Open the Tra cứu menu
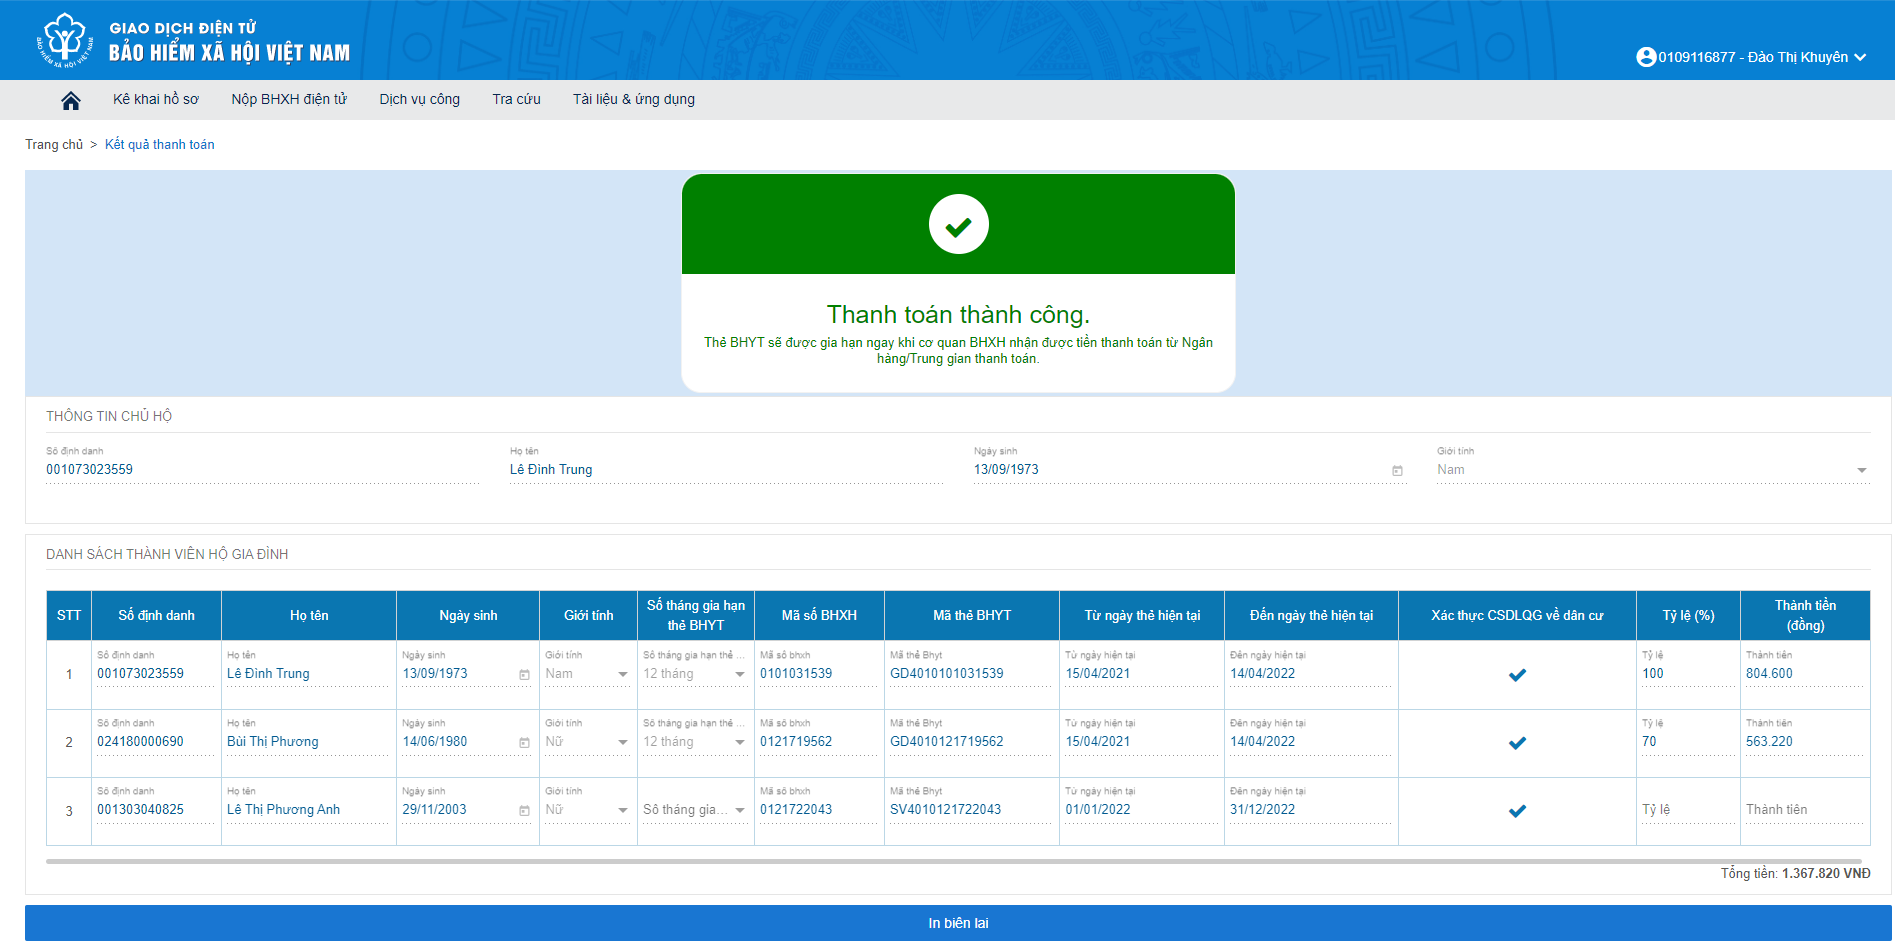This screenshot has width=1895, height=941. (516, 99)
